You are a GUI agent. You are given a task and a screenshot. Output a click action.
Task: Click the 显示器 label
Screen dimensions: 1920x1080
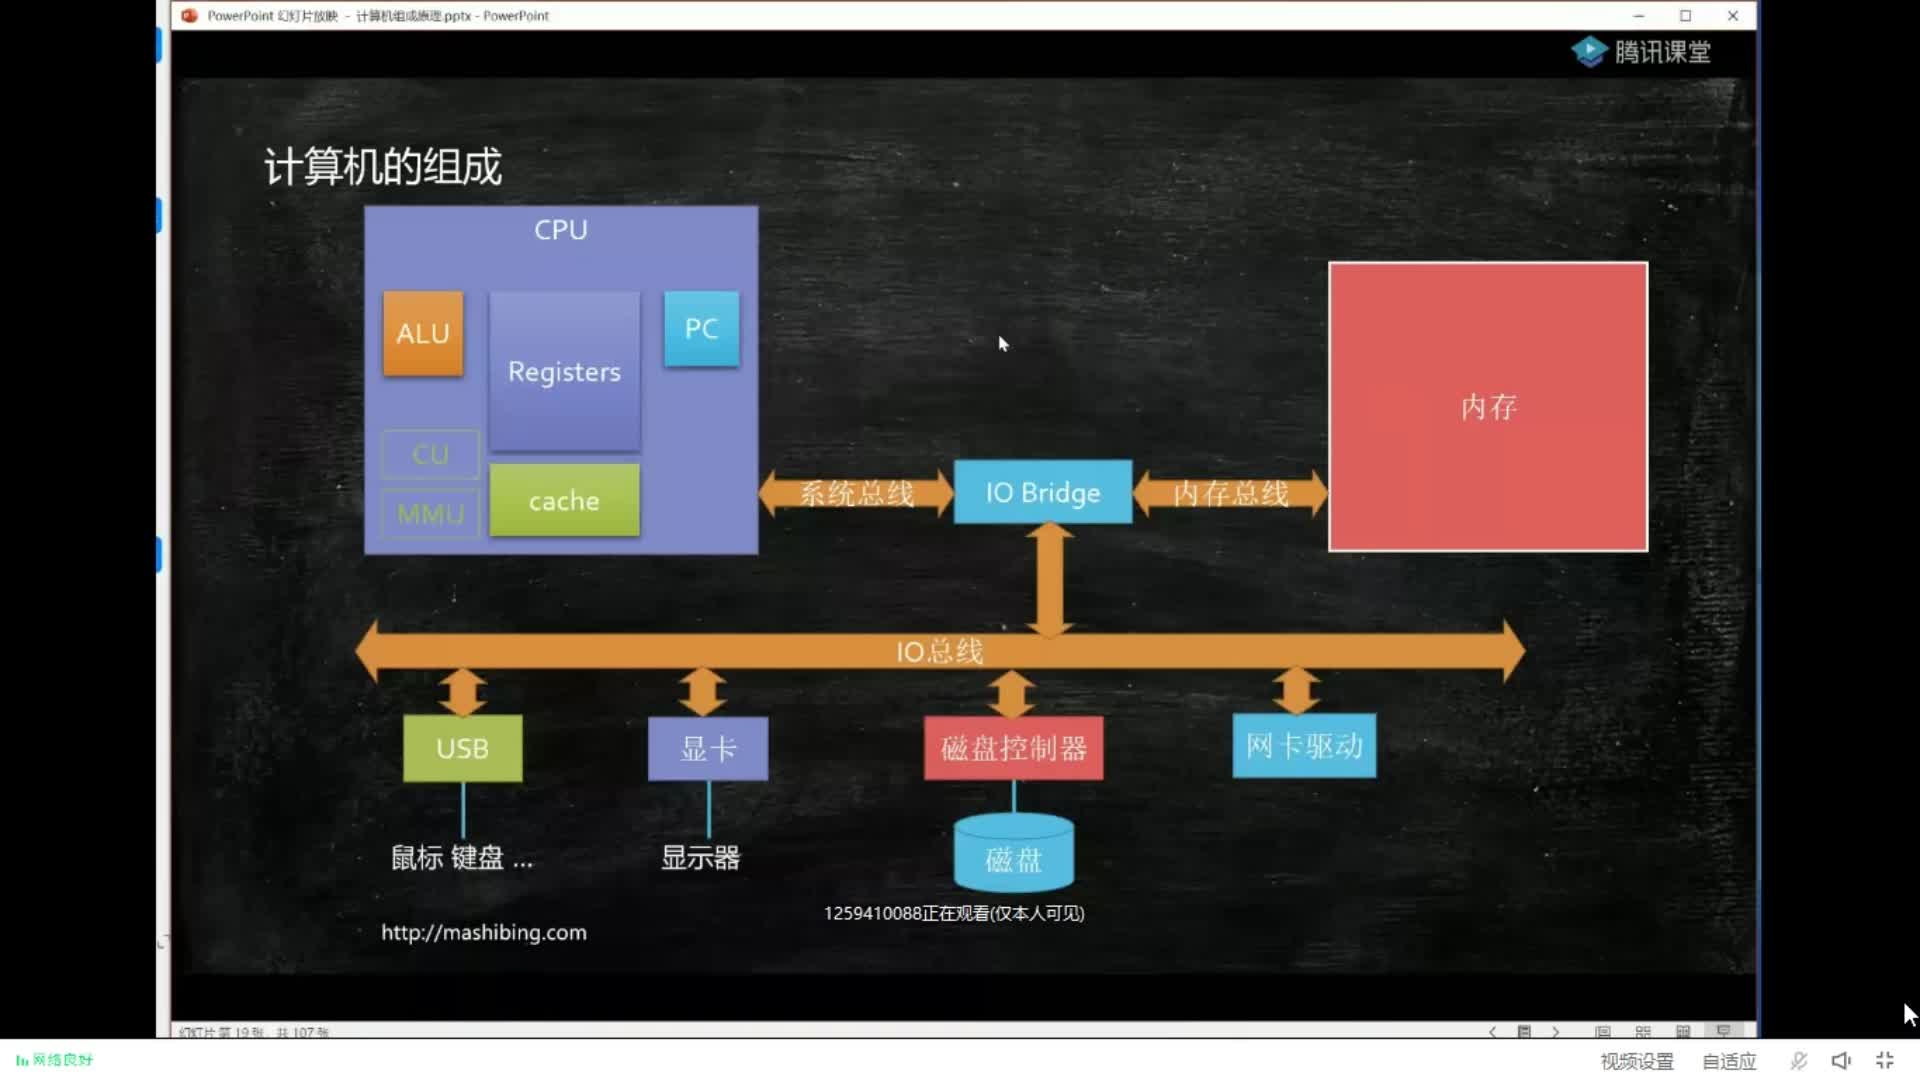(701, 858)
